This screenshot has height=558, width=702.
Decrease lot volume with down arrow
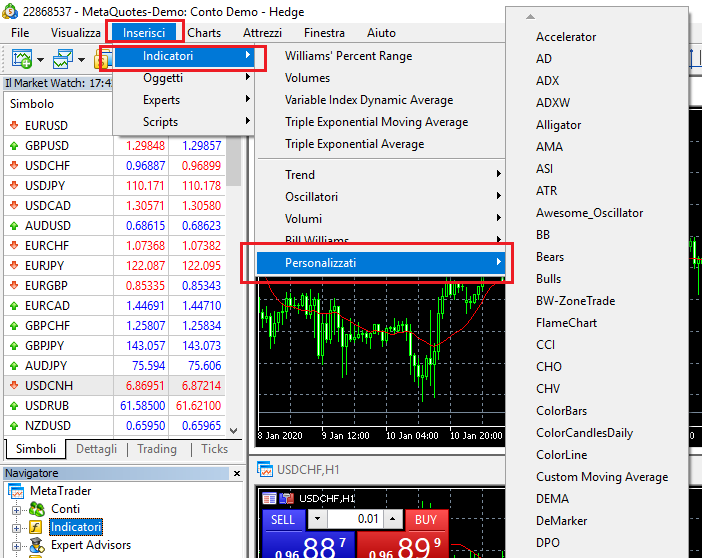coord(317,519)
